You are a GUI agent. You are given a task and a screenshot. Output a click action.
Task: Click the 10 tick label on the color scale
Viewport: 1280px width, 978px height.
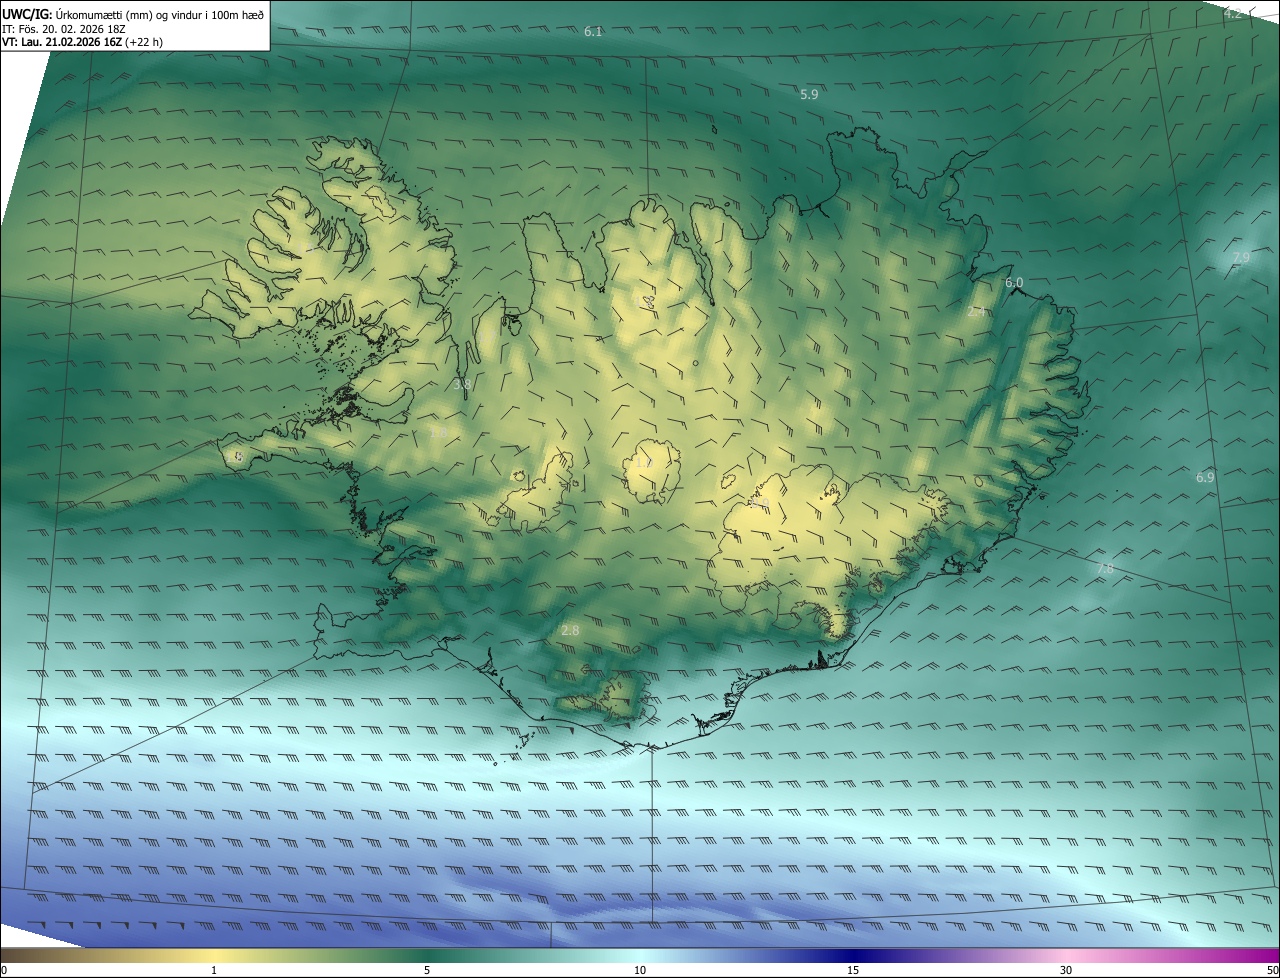point(640,970)
